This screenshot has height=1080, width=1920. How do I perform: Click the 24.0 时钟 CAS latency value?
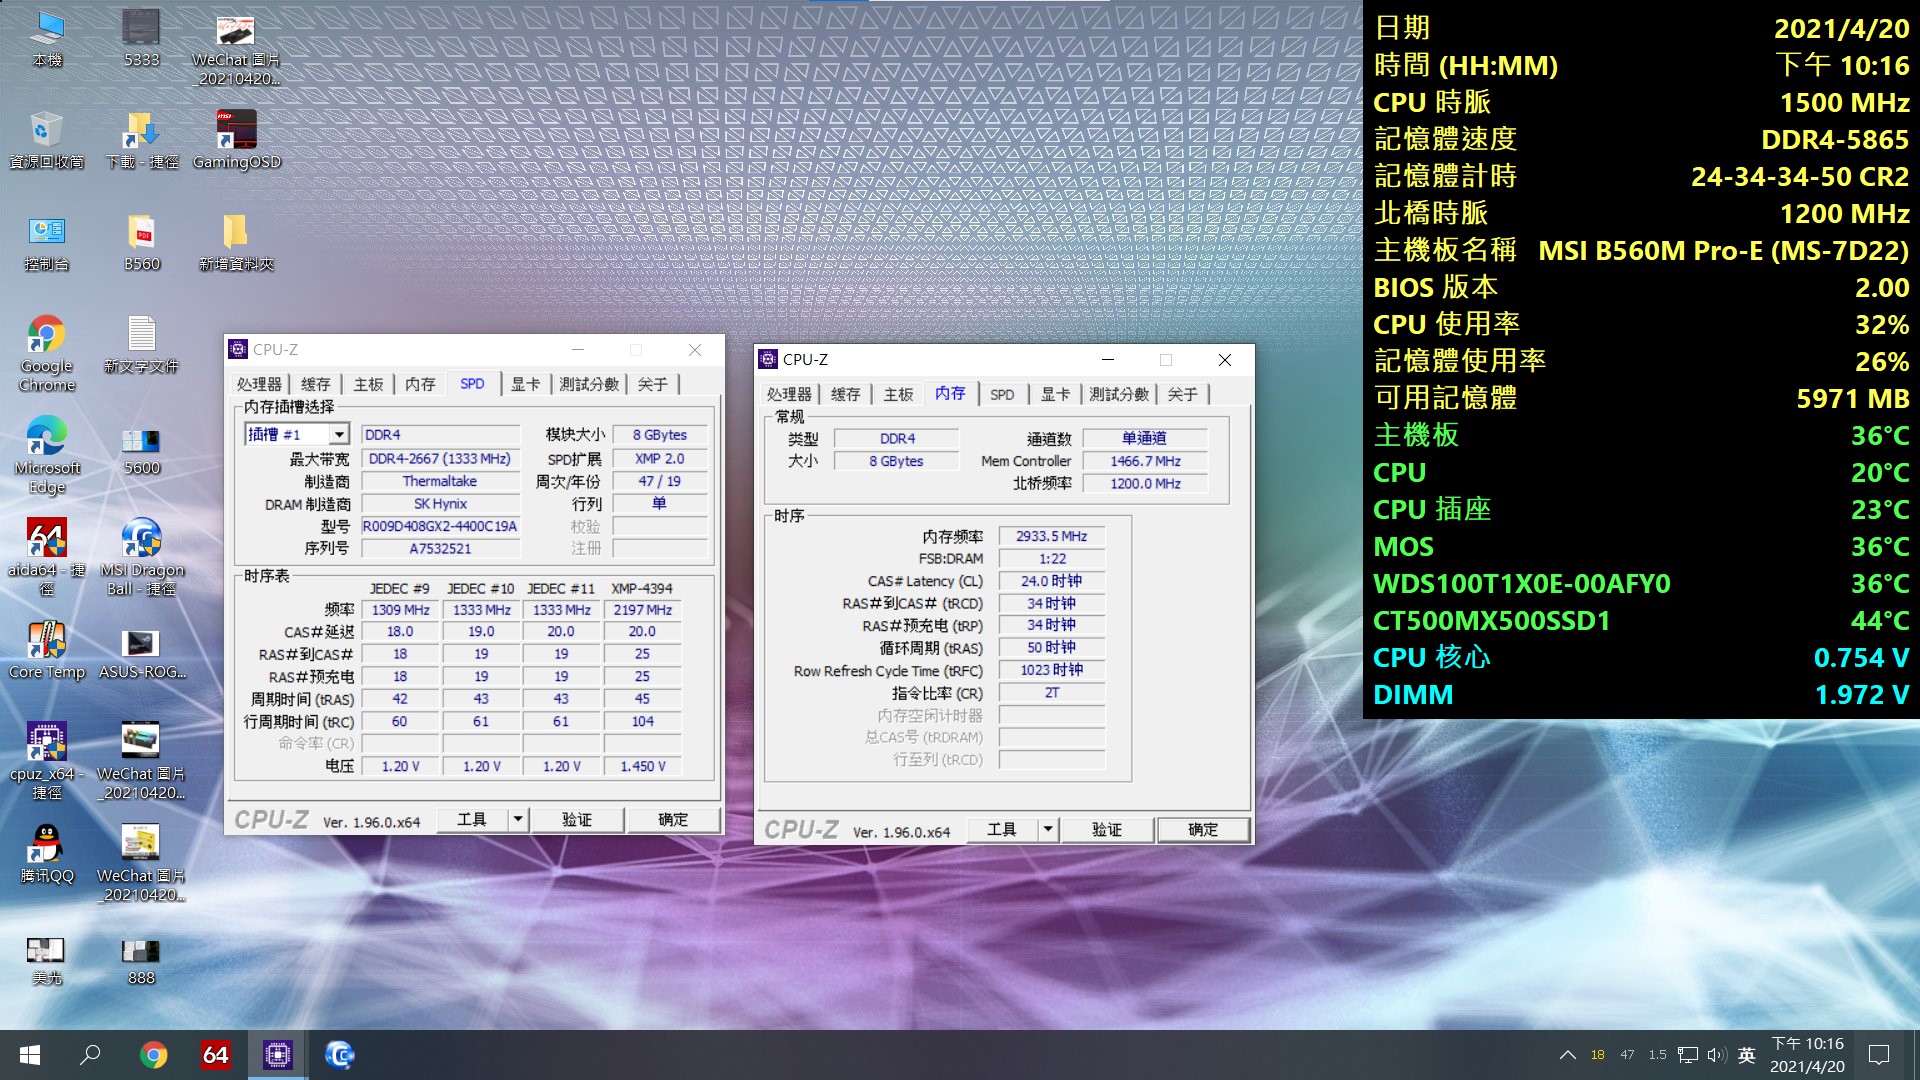[x=1051, y=581]
